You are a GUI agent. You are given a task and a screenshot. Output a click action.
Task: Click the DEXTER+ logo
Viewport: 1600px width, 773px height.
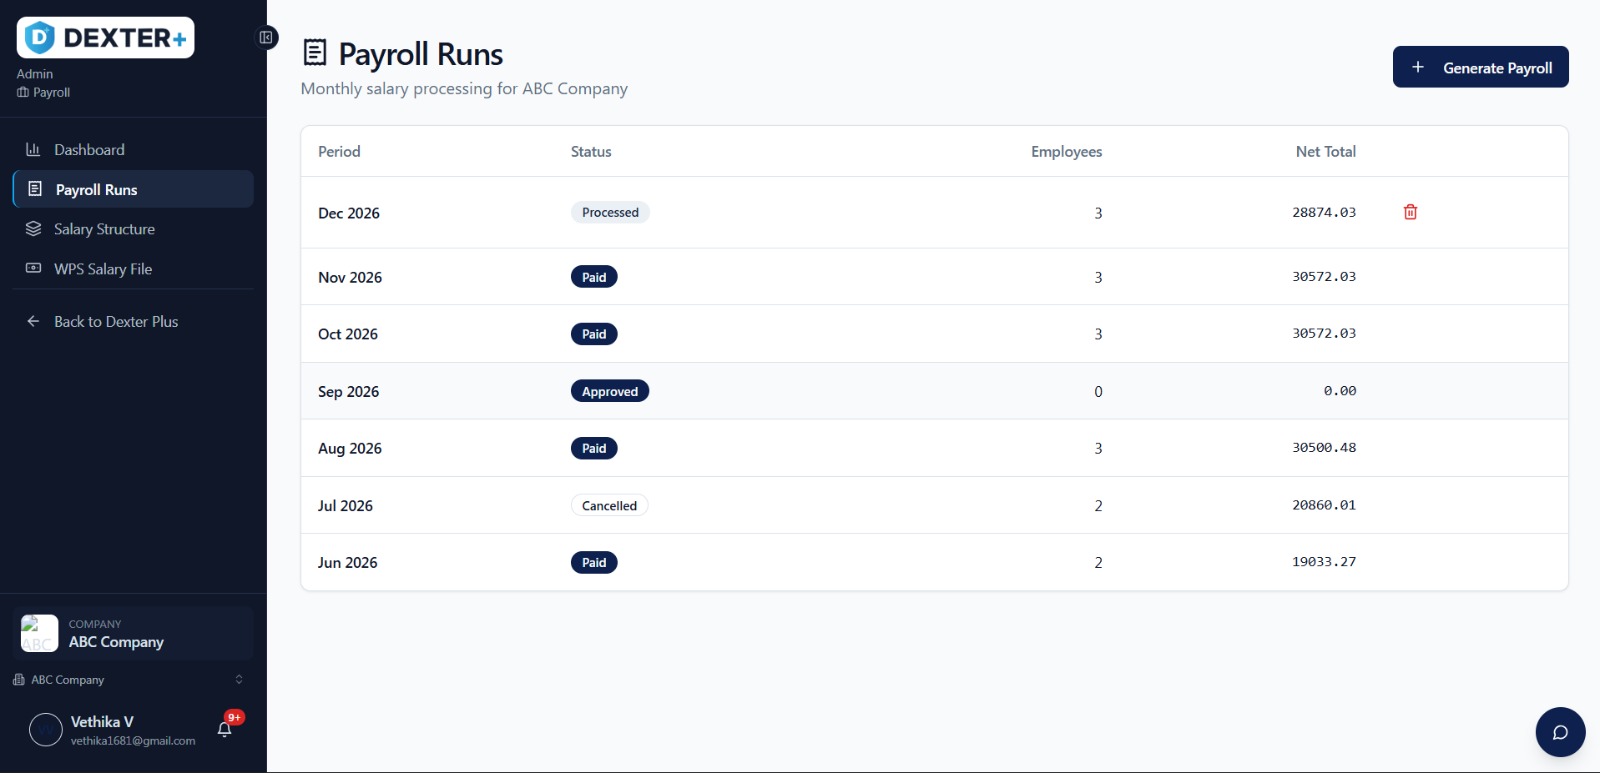pos(105,38)
